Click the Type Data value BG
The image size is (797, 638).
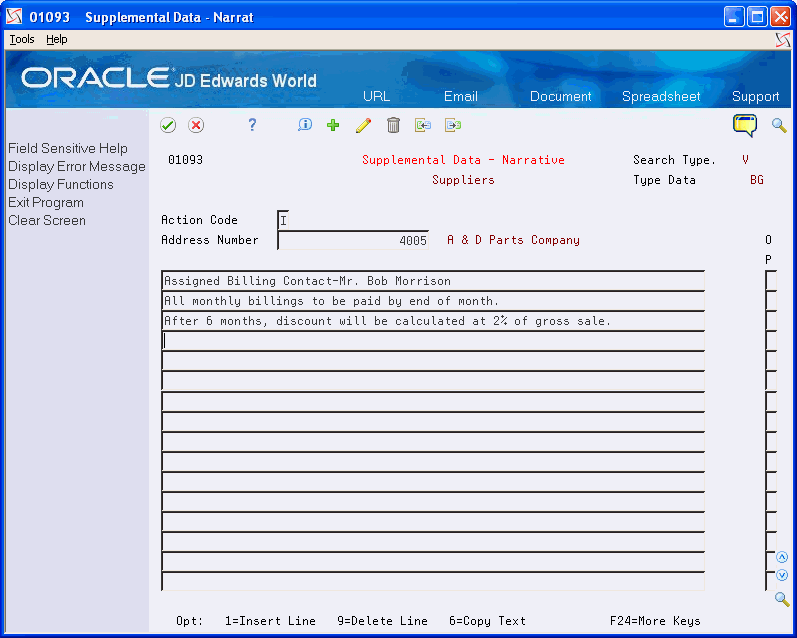point(757,180)
